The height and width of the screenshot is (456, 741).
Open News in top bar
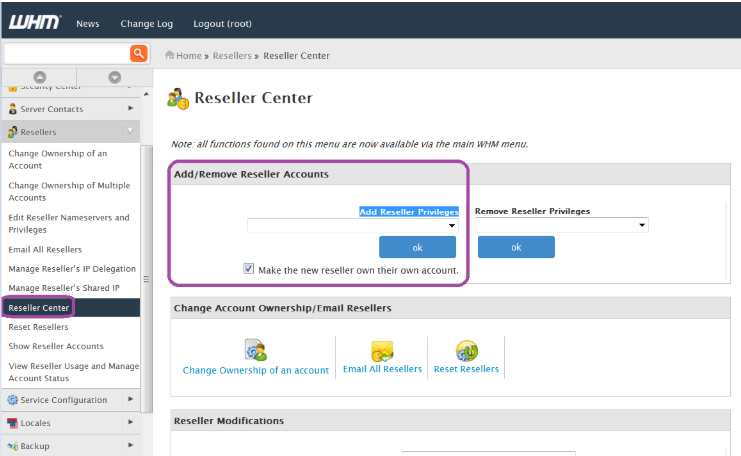coord(88,24)
